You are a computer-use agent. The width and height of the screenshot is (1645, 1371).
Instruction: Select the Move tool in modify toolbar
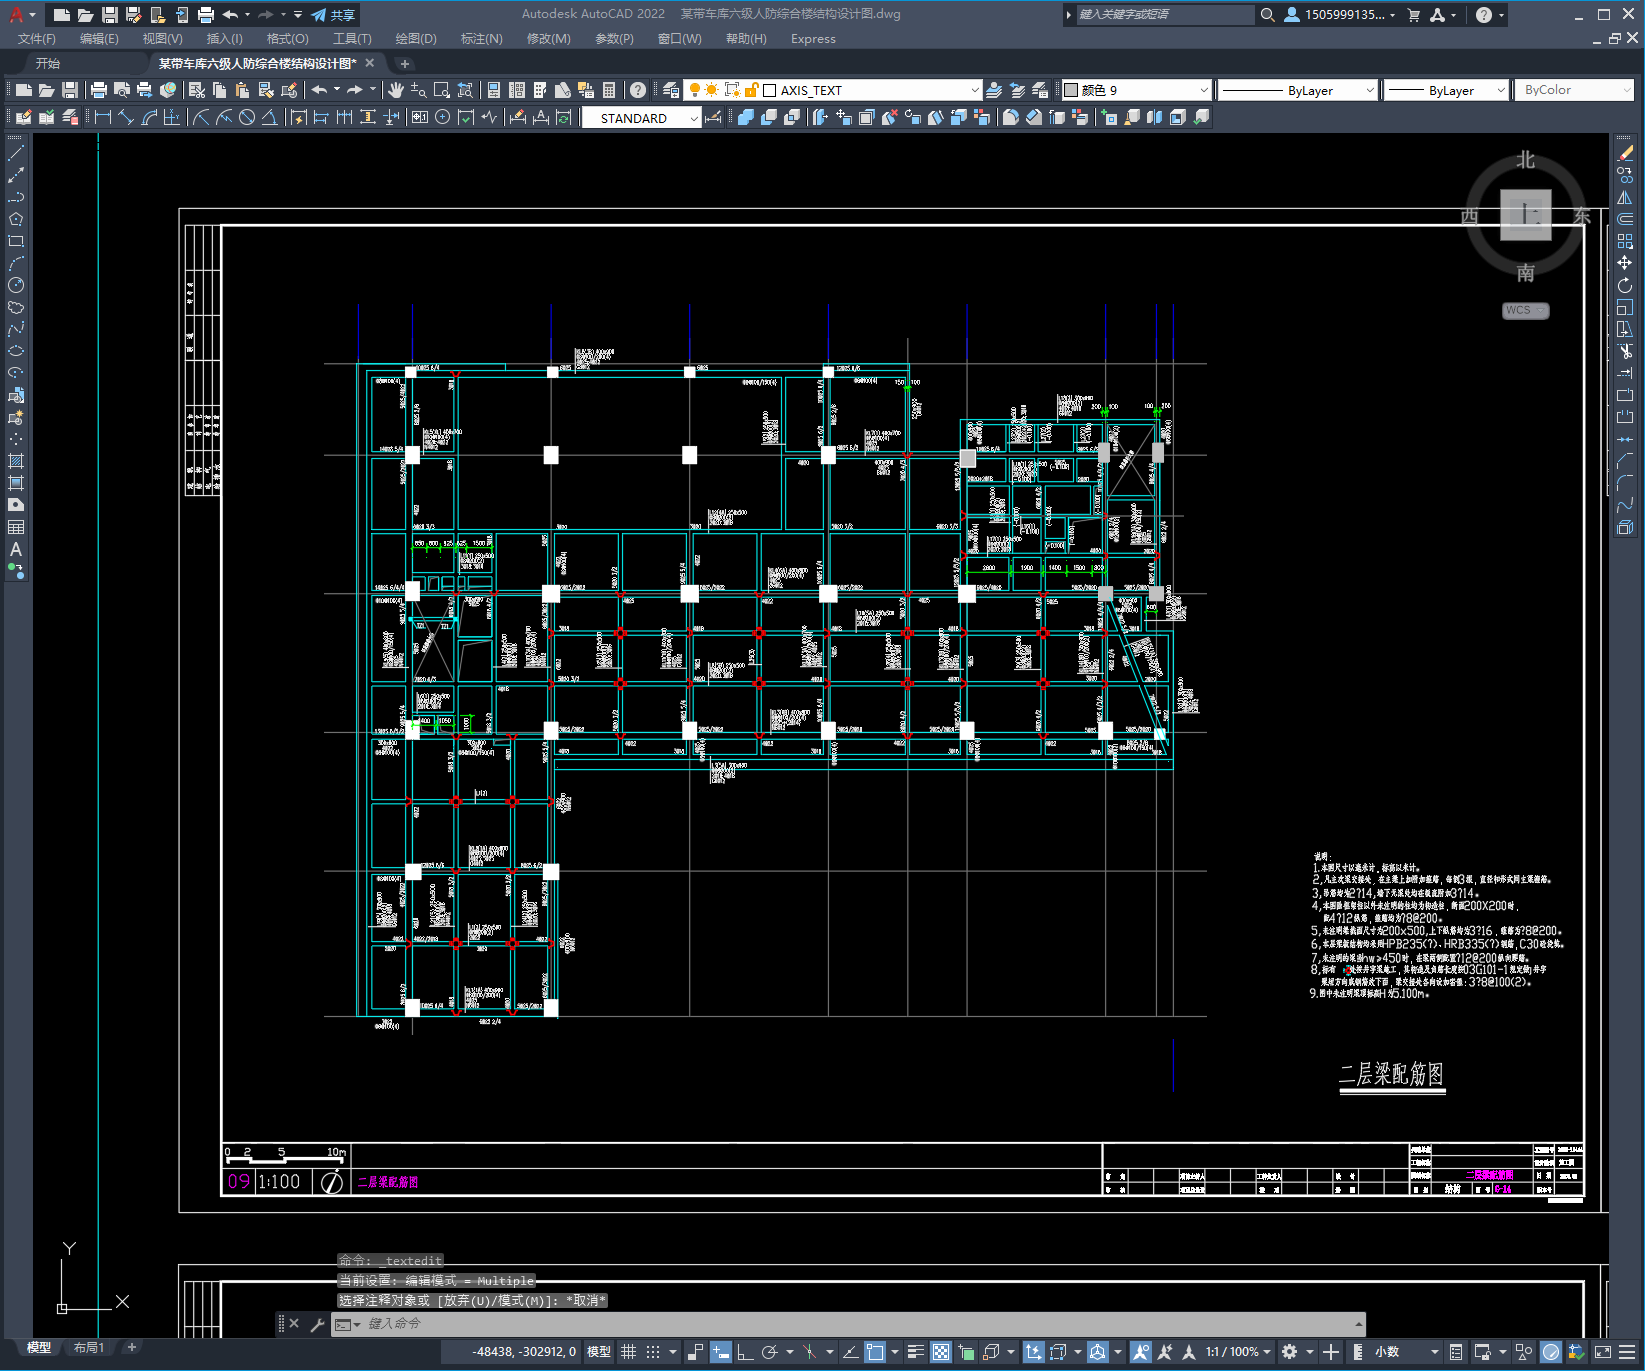(x=1625, y=263)
